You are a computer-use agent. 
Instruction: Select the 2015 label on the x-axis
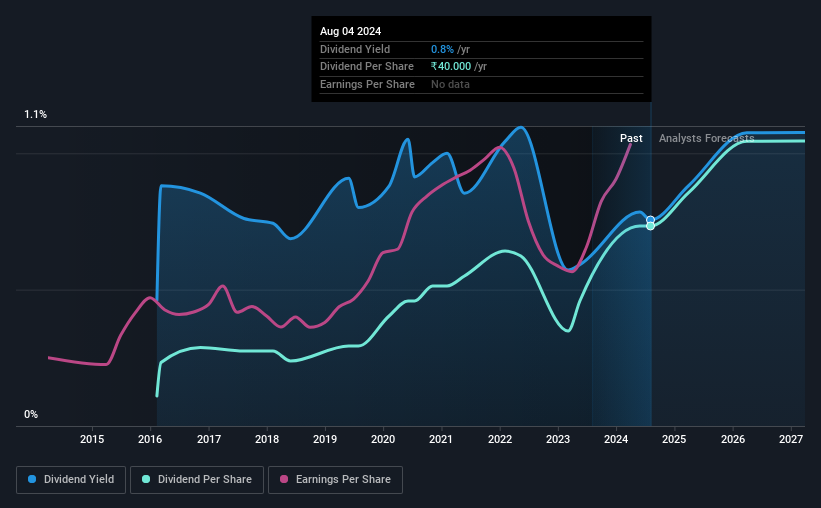(x=92, y=439)
